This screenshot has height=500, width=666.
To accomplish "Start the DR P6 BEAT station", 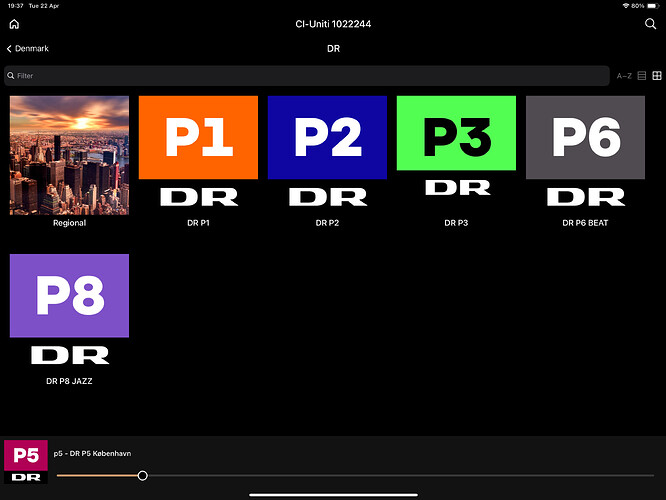I will tap(585, 152).
